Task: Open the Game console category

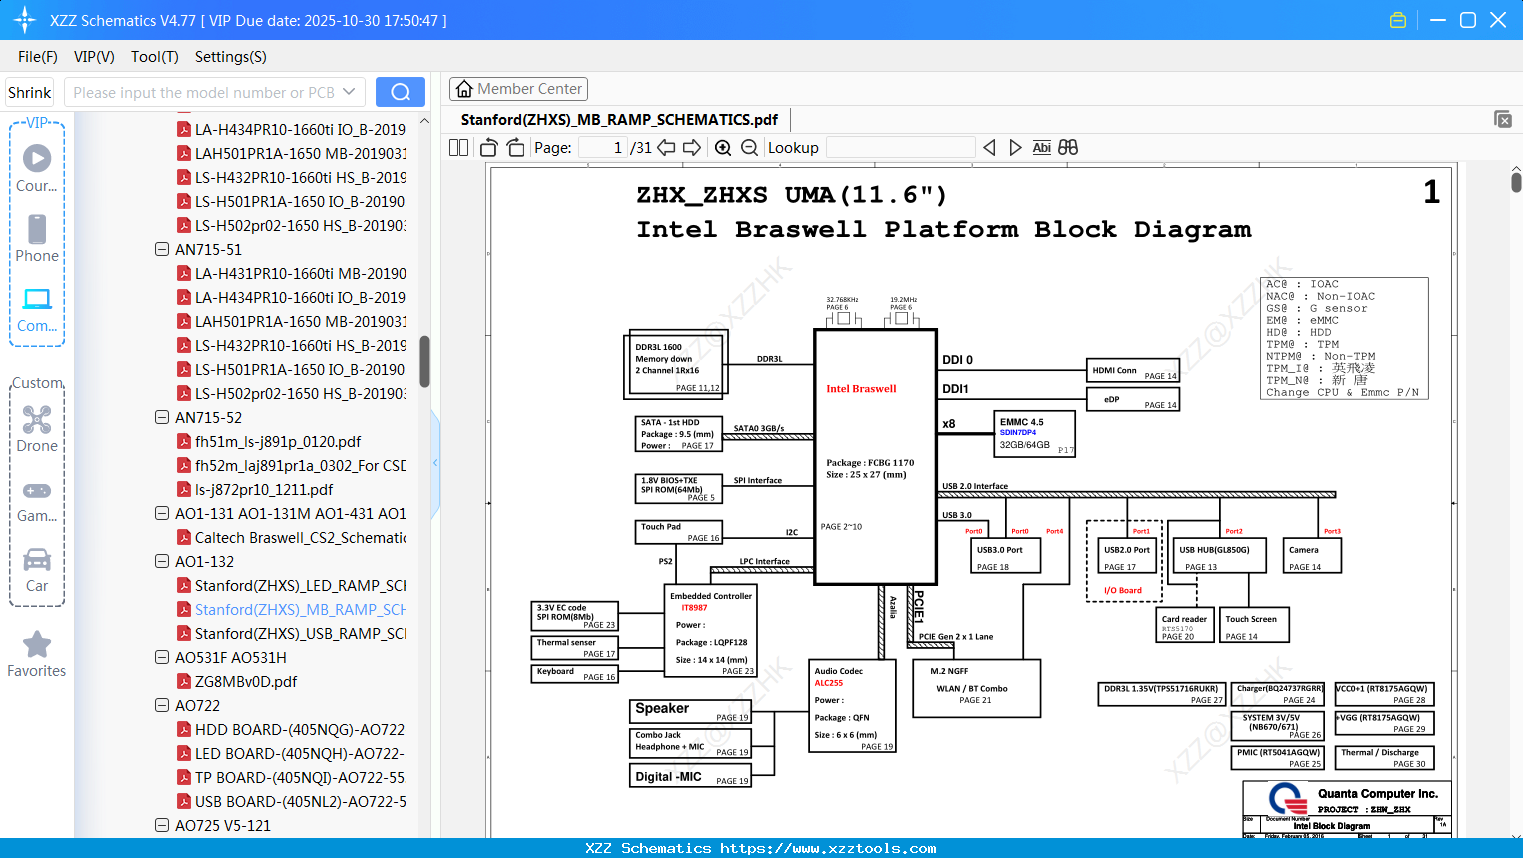Action: pos(37,500)
